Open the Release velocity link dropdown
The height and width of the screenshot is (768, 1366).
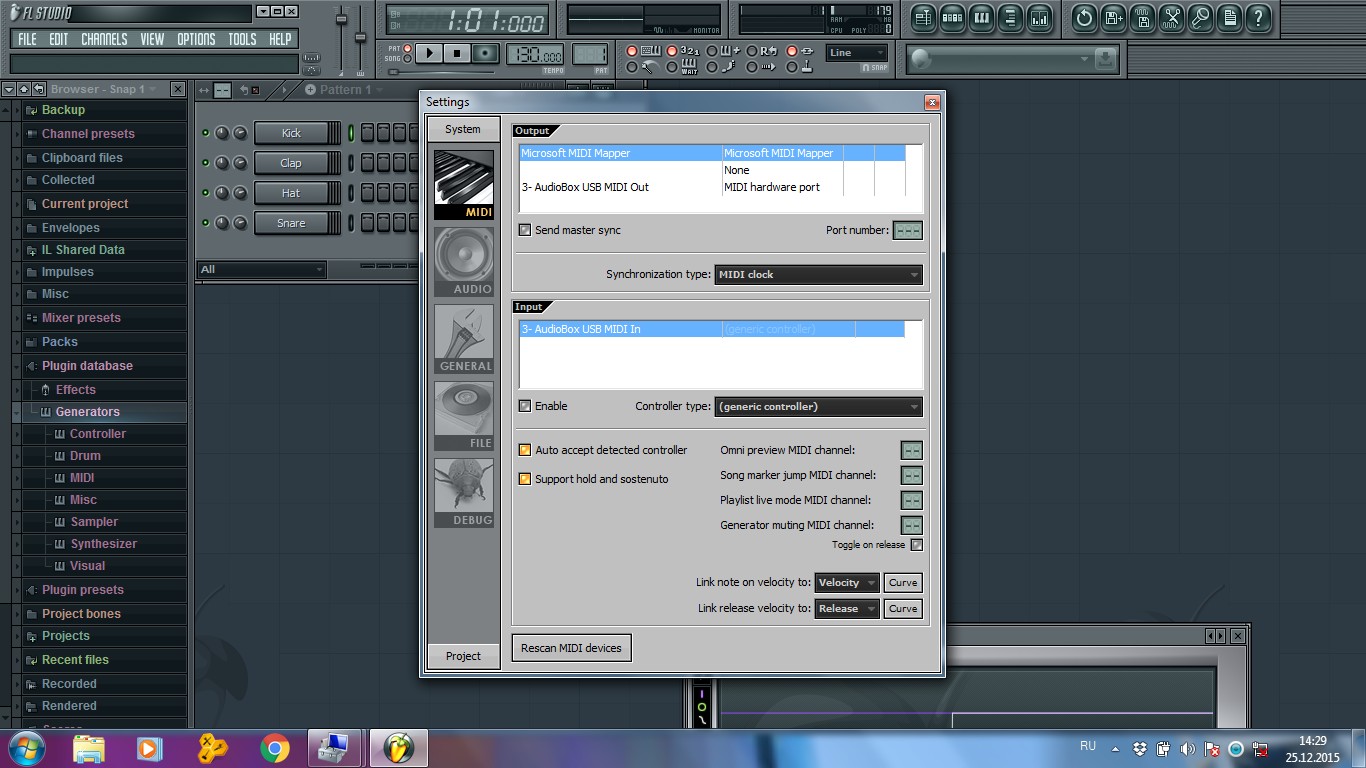pyautogui.click(x=847, y=608)
